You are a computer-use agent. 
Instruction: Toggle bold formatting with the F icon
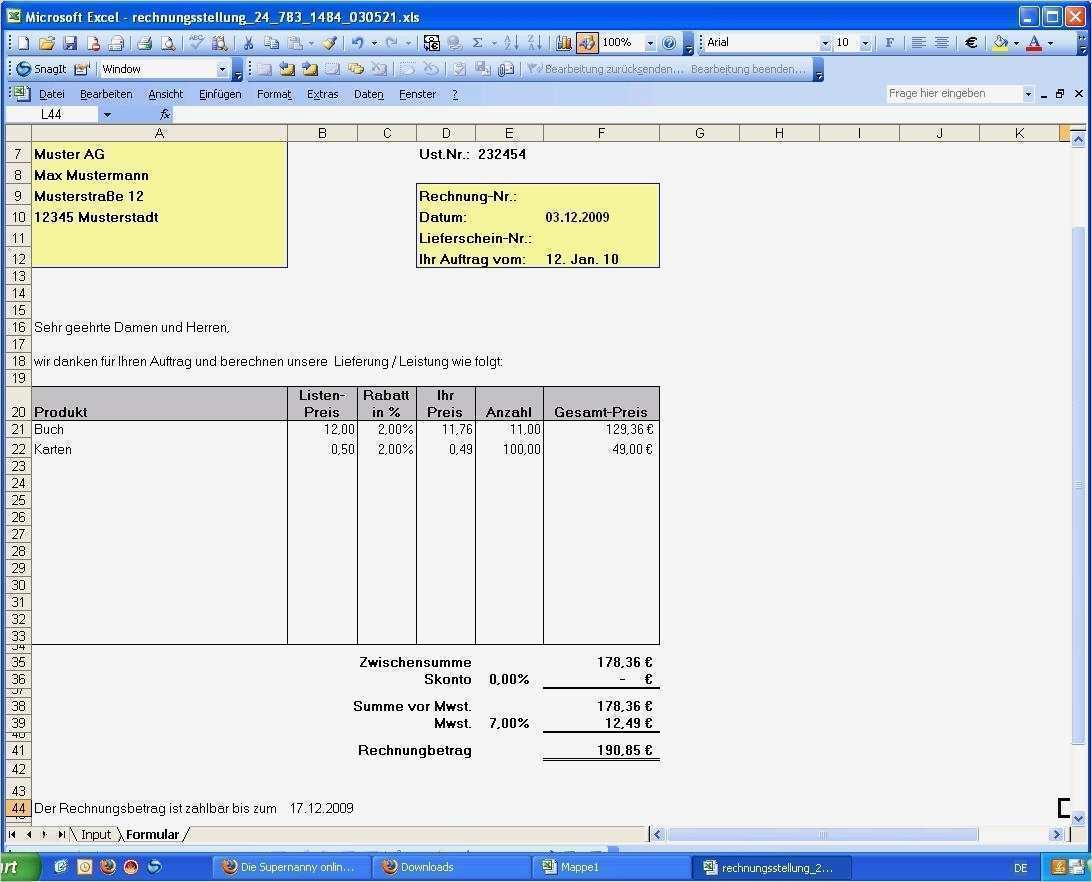(890, 42)
